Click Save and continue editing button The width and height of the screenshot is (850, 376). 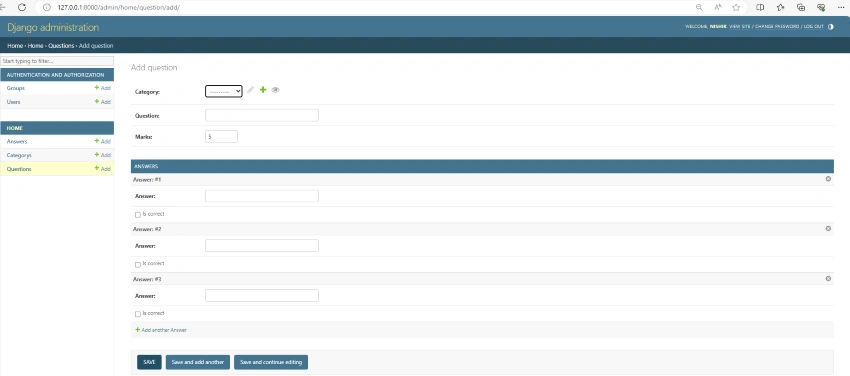271,362
